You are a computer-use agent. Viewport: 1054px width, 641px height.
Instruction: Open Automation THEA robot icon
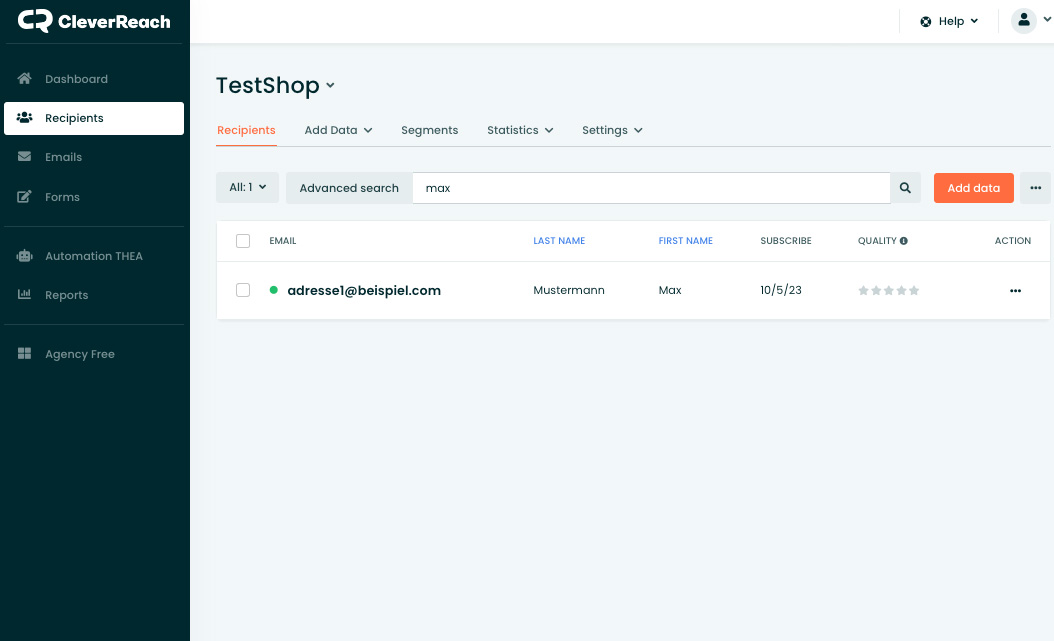click(x=25, y=256)
